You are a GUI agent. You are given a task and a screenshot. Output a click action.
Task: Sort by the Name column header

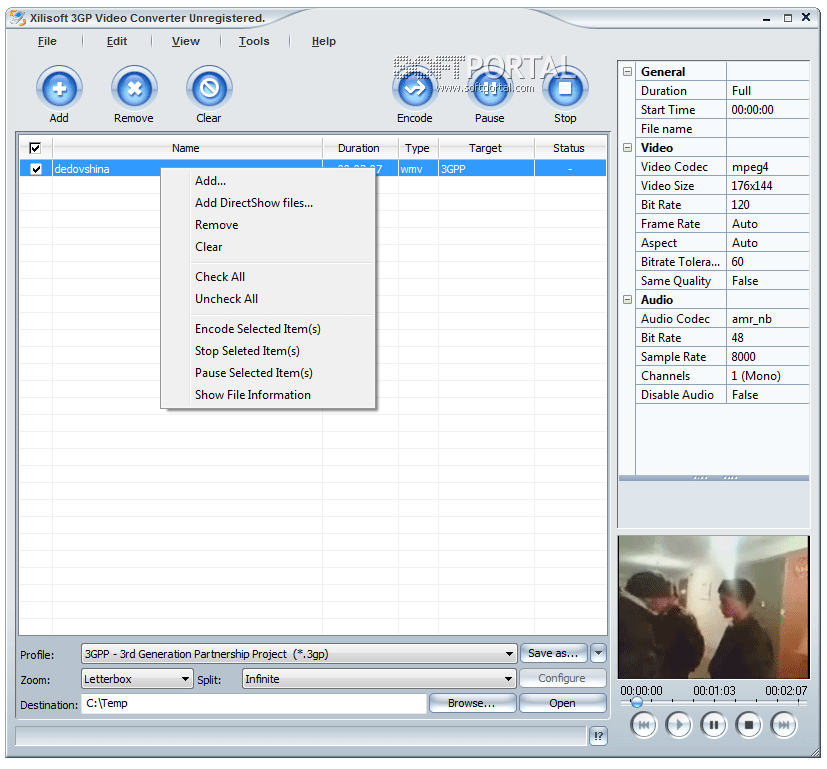[186, 148]
